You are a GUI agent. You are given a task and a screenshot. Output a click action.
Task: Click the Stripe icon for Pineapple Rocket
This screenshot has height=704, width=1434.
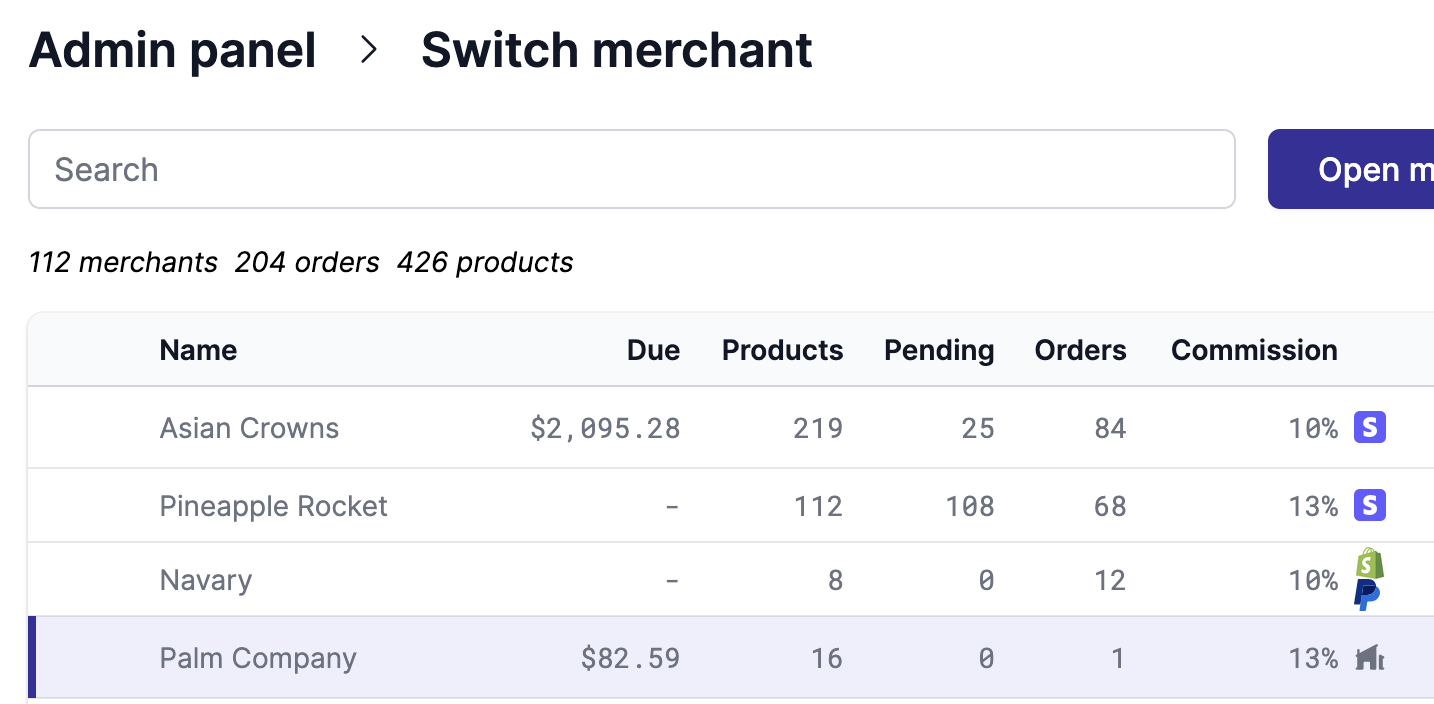click(x=1369, y=506)
